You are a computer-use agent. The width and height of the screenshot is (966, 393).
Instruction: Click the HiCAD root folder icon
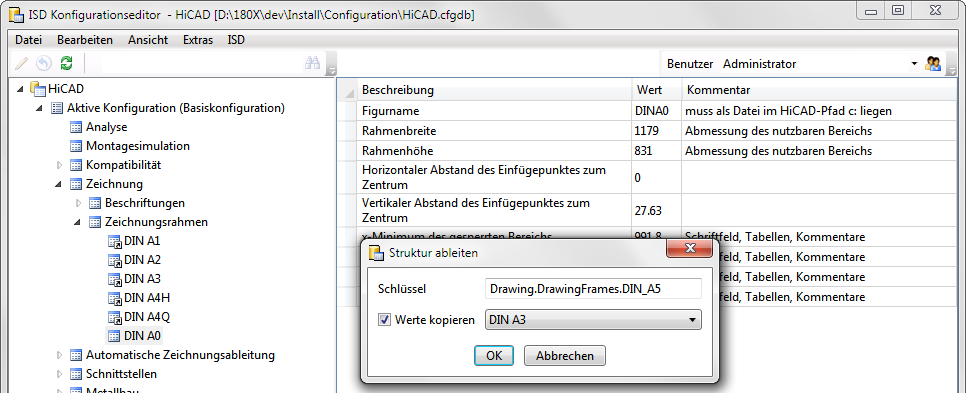(x=38, y=89)
